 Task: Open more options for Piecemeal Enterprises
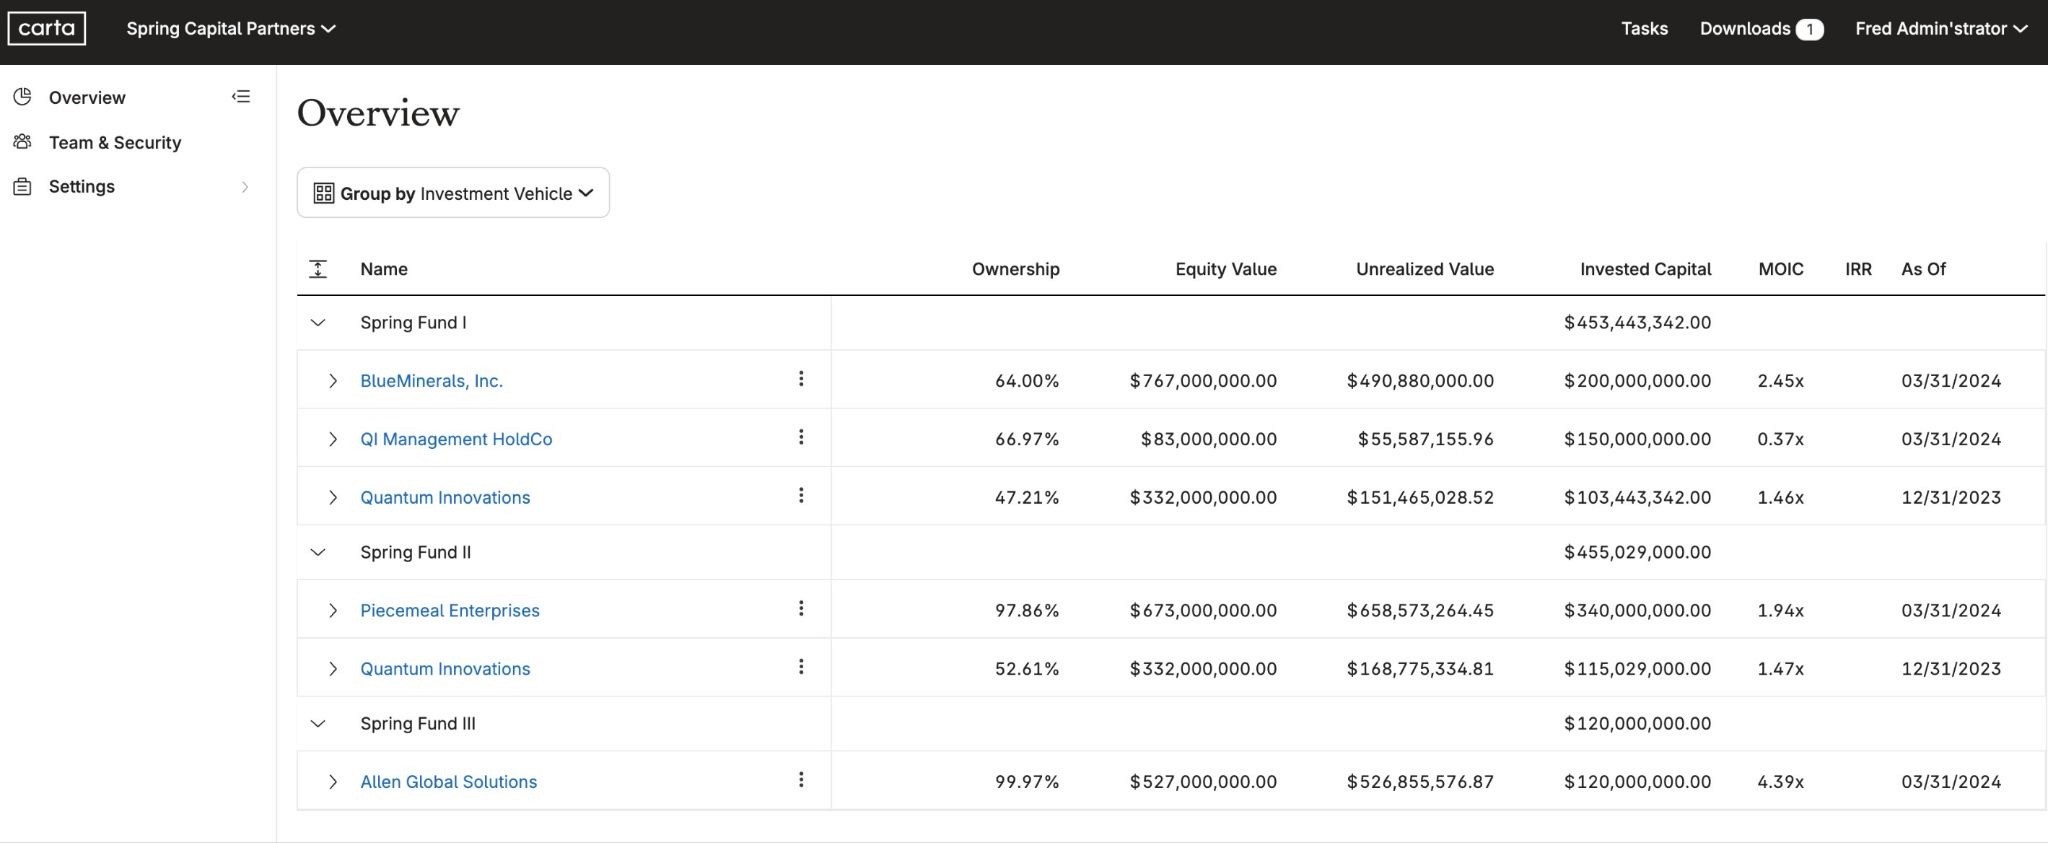801,608
